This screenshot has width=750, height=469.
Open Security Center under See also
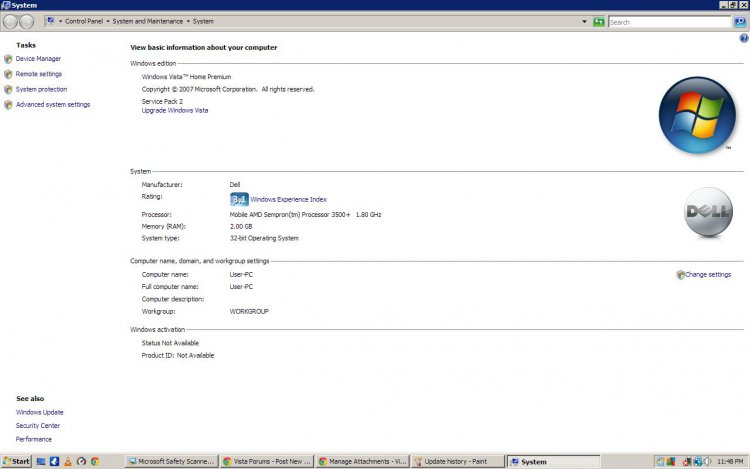[38, 425]
